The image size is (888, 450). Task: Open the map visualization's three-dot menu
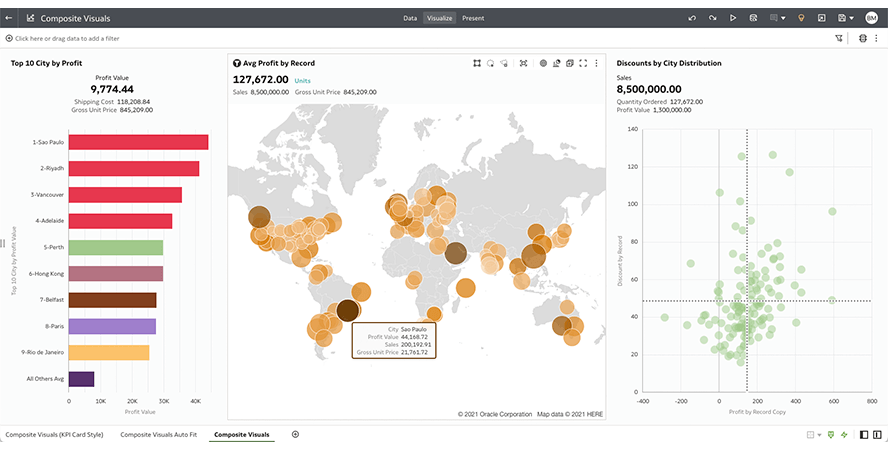click(596, 63)
